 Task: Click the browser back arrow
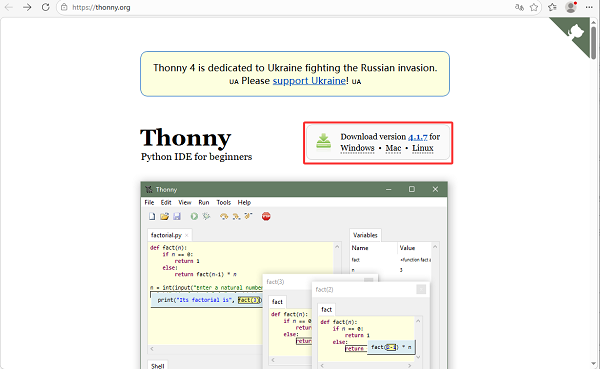pyautogui.click(x=9, y=7)
